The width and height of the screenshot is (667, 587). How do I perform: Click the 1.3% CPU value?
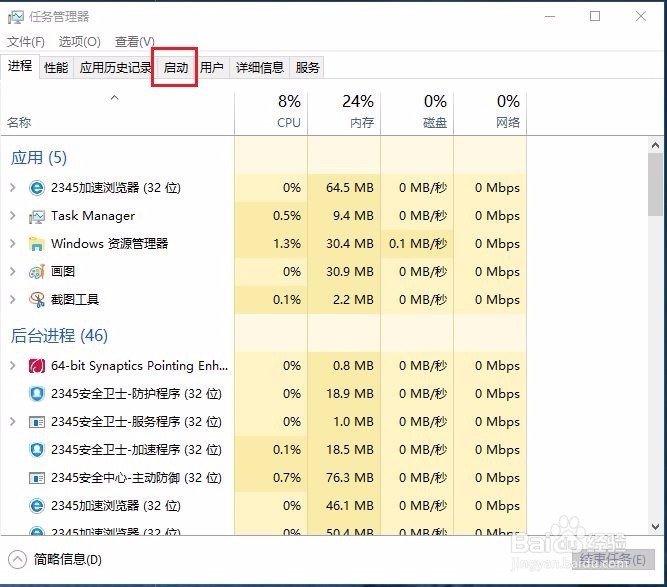tap(287, 244)
